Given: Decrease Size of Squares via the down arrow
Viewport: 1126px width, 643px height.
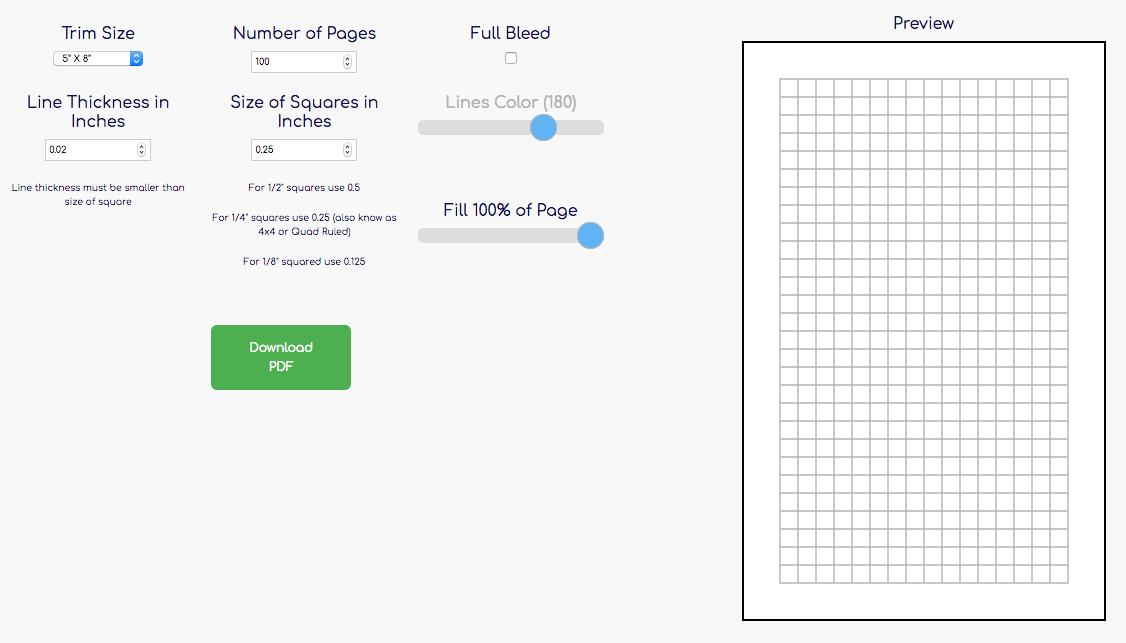Looking at the screenshot, I should (x=347, y=154).
